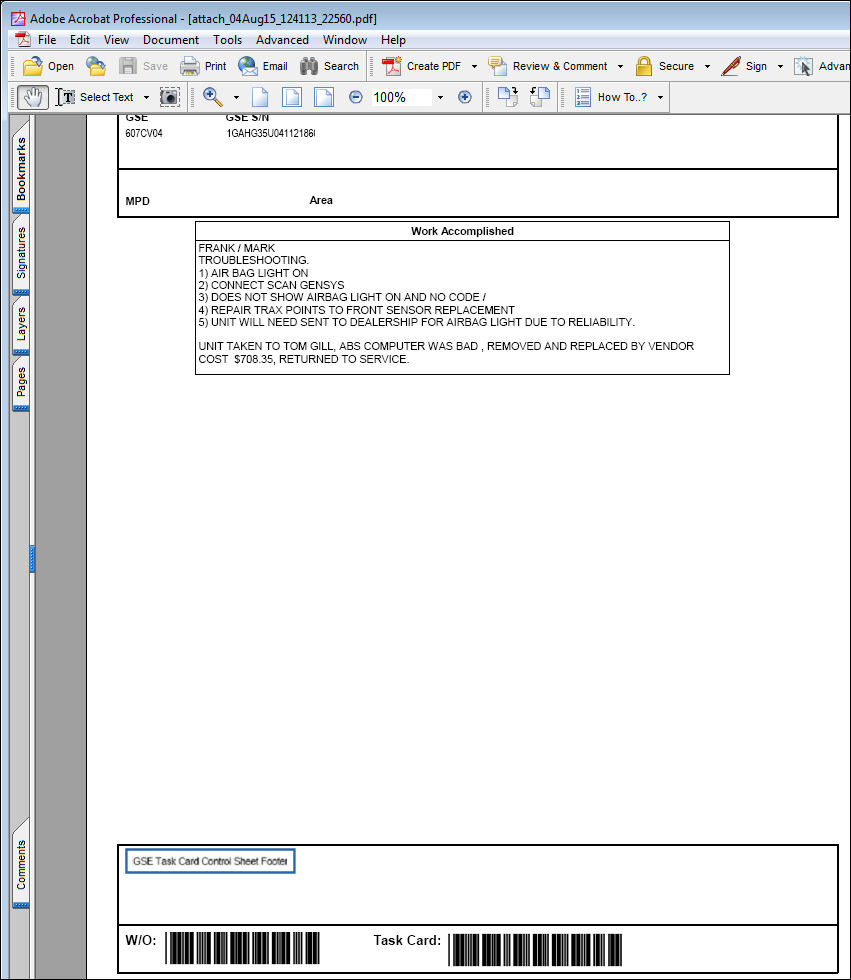
Task: Set view to Fit Width icon
Action: tap(324, 98)
